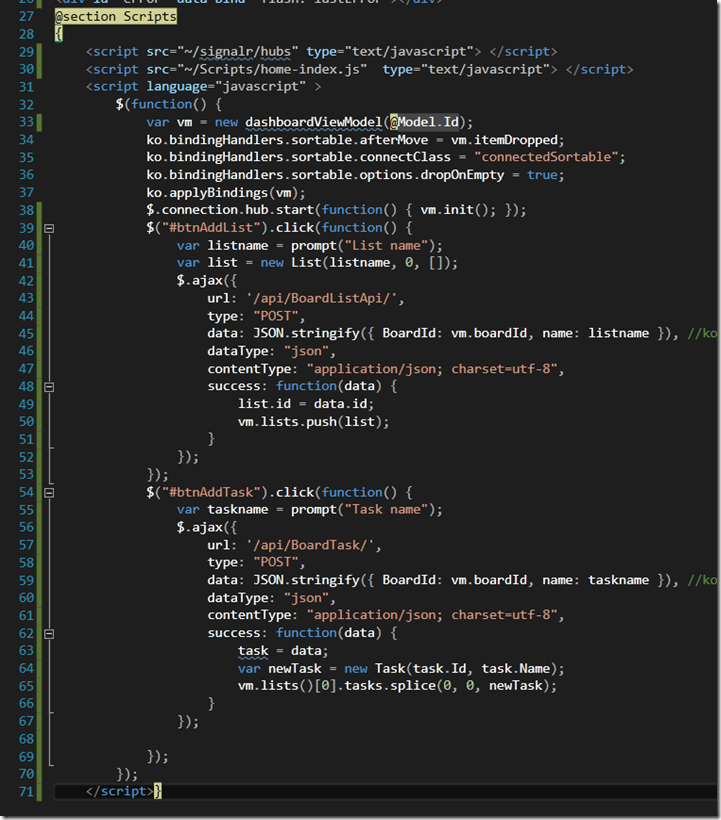721x820 pixels.
Task: Click 'taskname' in line 59 data
Action: pos(619,580)
